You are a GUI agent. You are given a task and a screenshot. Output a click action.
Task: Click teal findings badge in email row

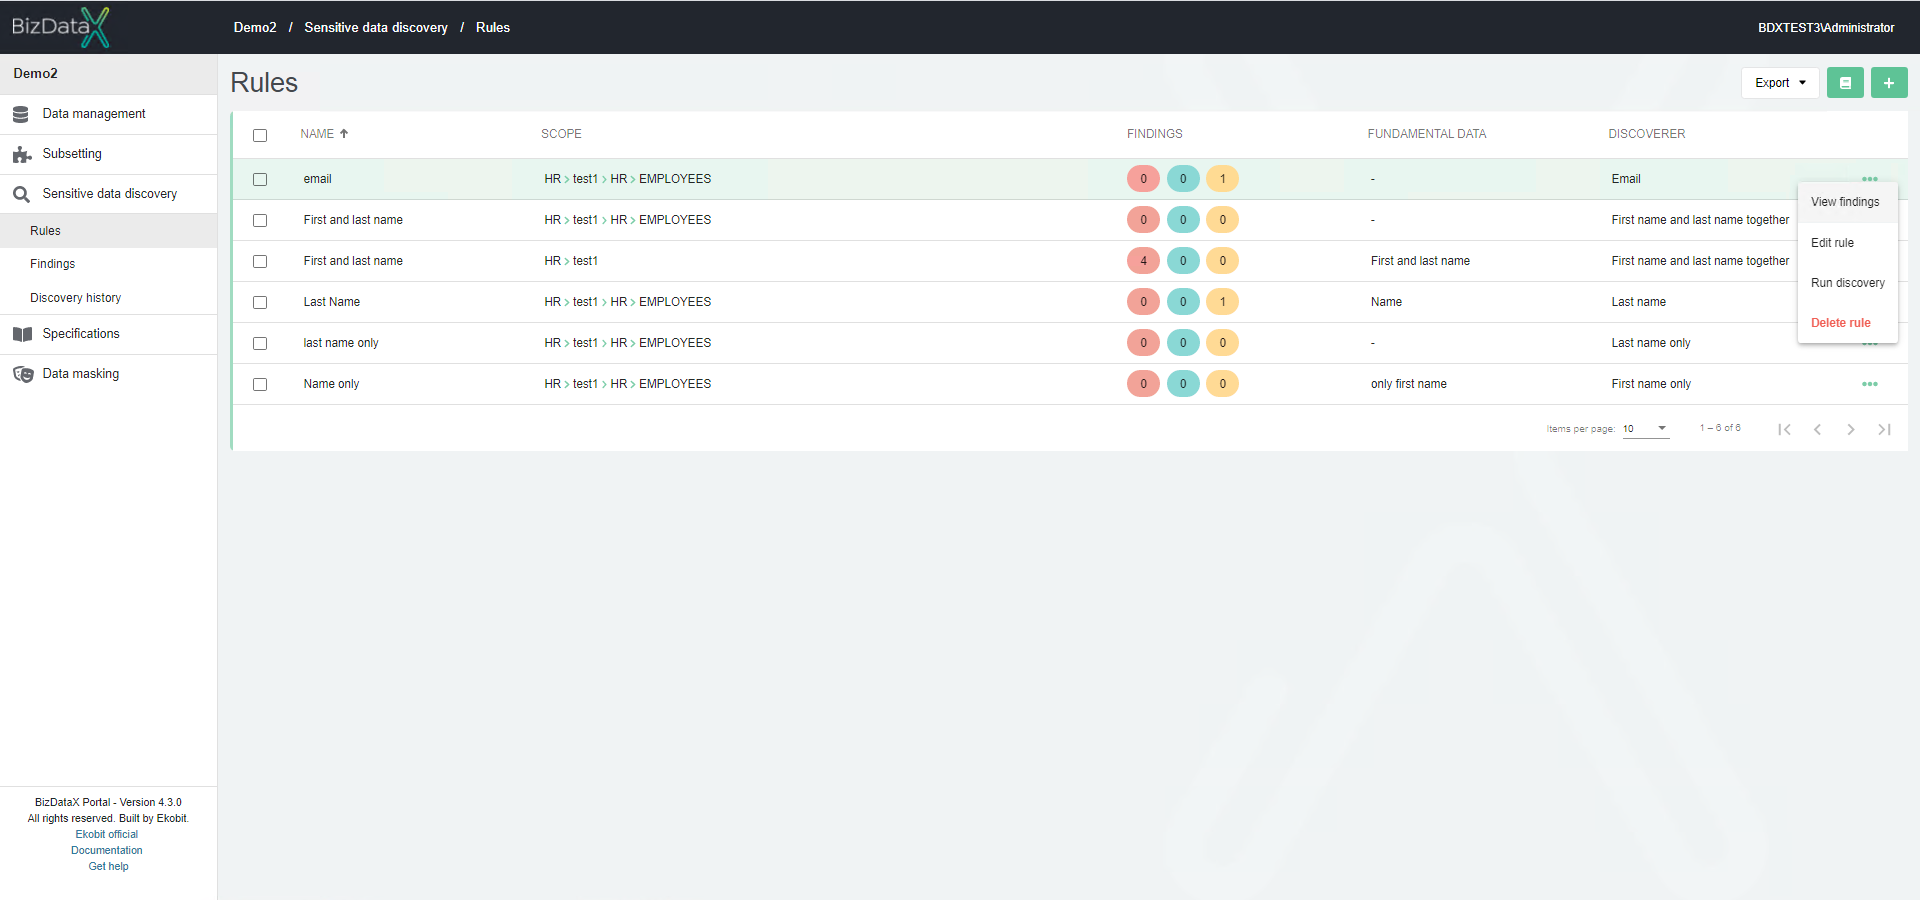pyautogui.click(x=1183, y=179)
